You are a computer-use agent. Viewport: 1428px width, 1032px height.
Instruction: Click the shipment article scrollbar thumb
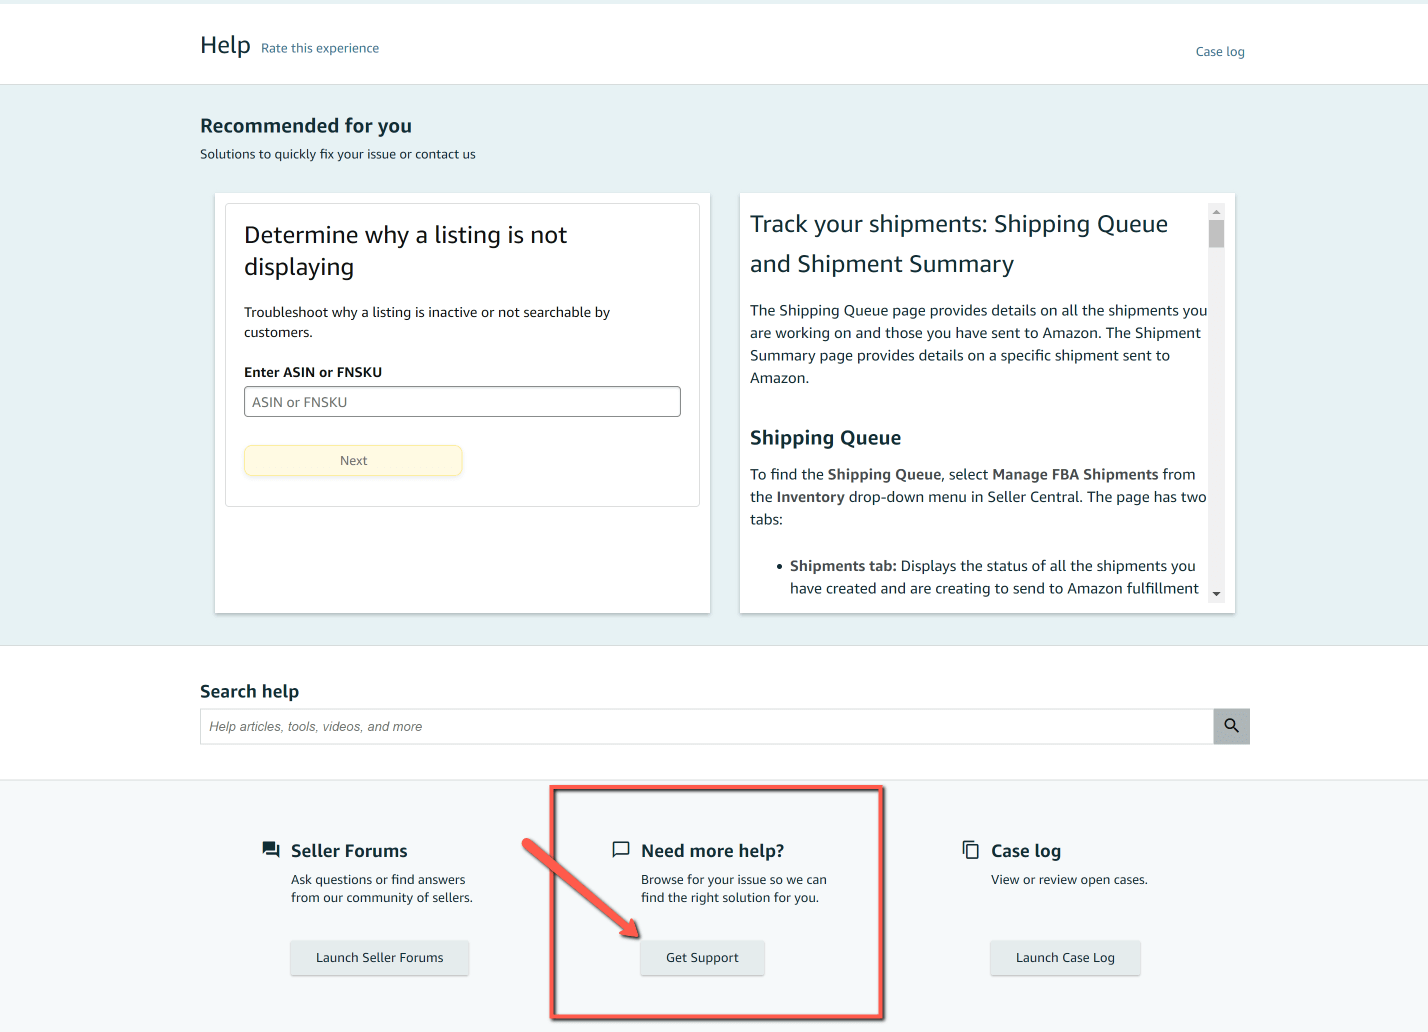pos(1216,233)
